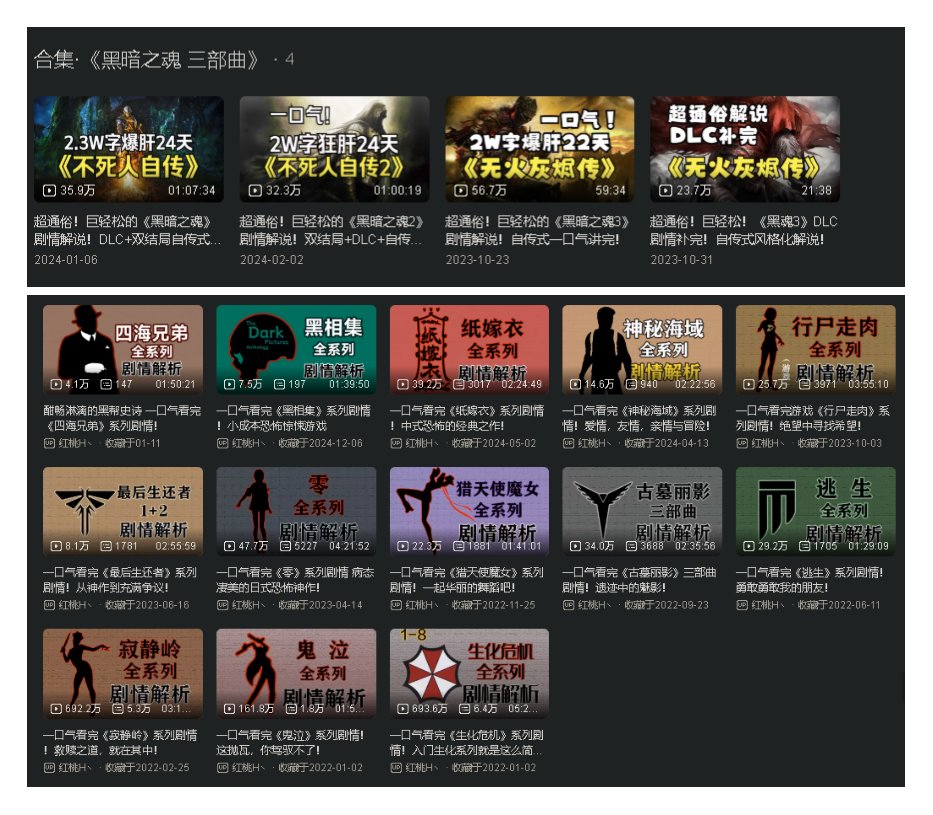Image resolution: width=933 pixels, height=815 pixels.
Task: Open title 超通俗！巨轻松！《黑魂3》DLC剧情补完
Action: point(744,231)
